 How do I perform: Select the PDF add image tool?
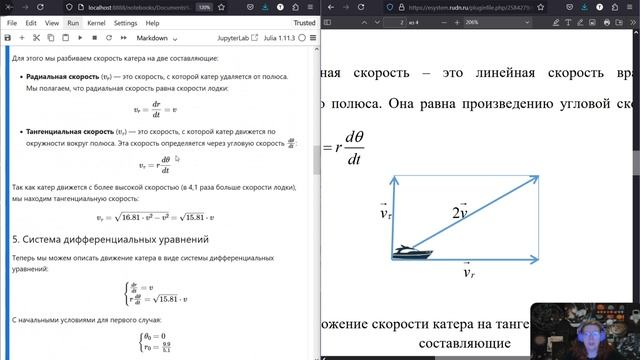[x=592, y=23]
